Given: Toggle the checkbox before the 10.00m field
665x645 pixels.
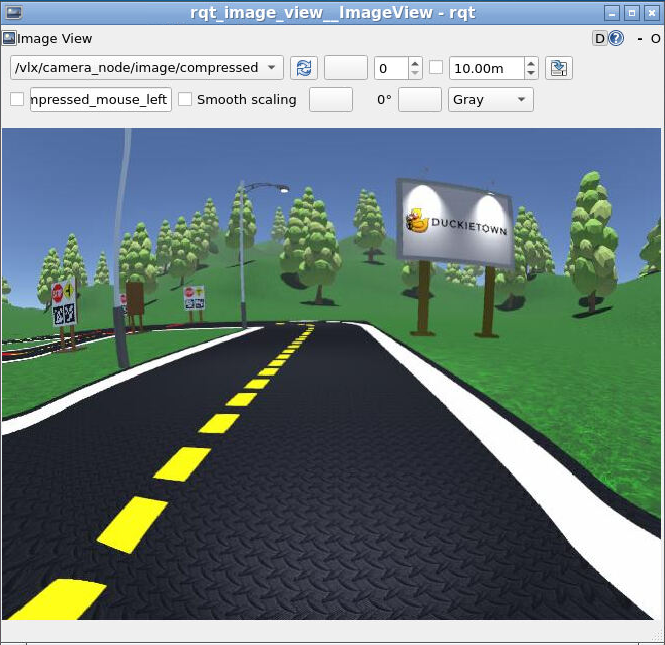Looking at the screenshot, I should point(436,68).
